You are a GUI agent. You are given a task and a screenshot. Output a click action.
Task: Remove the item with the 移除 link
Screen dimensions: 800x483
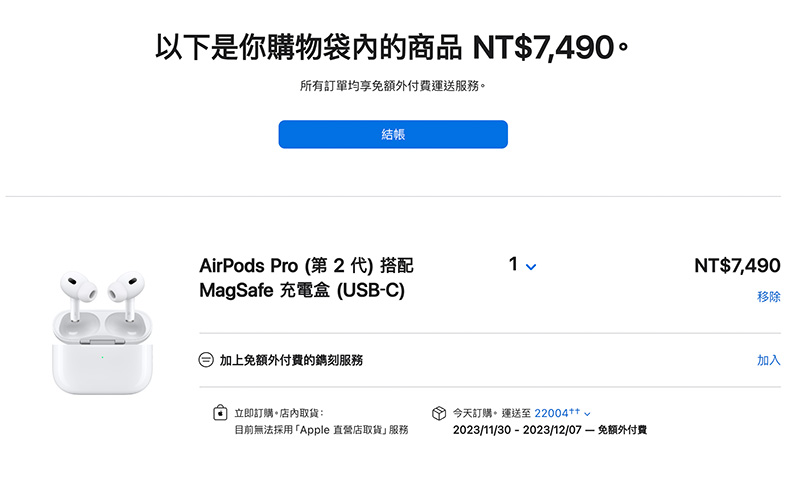click(768, 296)
